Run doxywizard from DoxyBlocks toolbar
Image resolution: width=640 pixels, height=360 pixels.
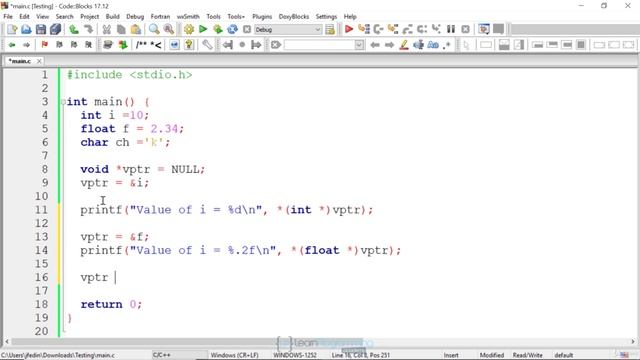point(108,45)
